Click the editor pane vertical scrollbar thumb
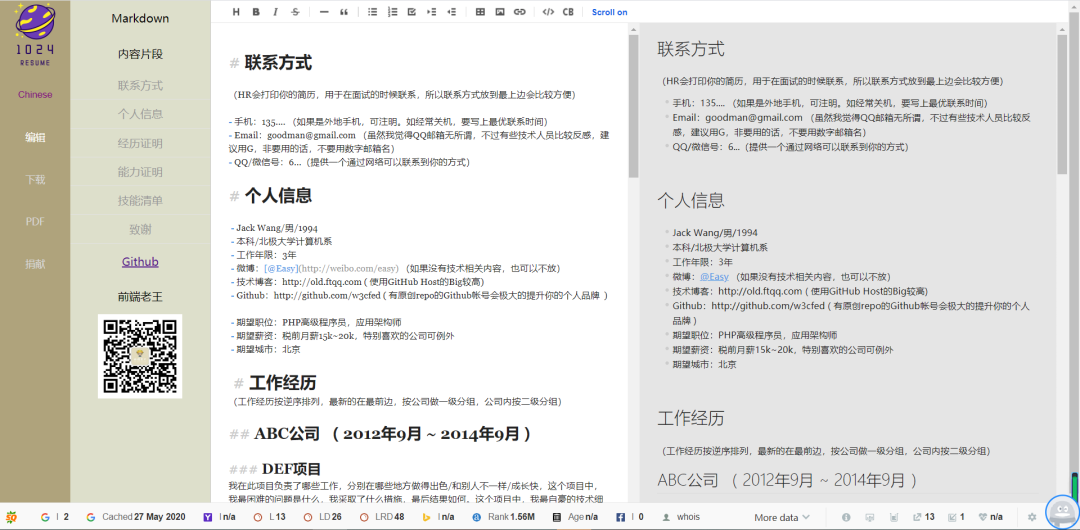The height and width of the screenshot is (530, 1080). click(633, 105)
